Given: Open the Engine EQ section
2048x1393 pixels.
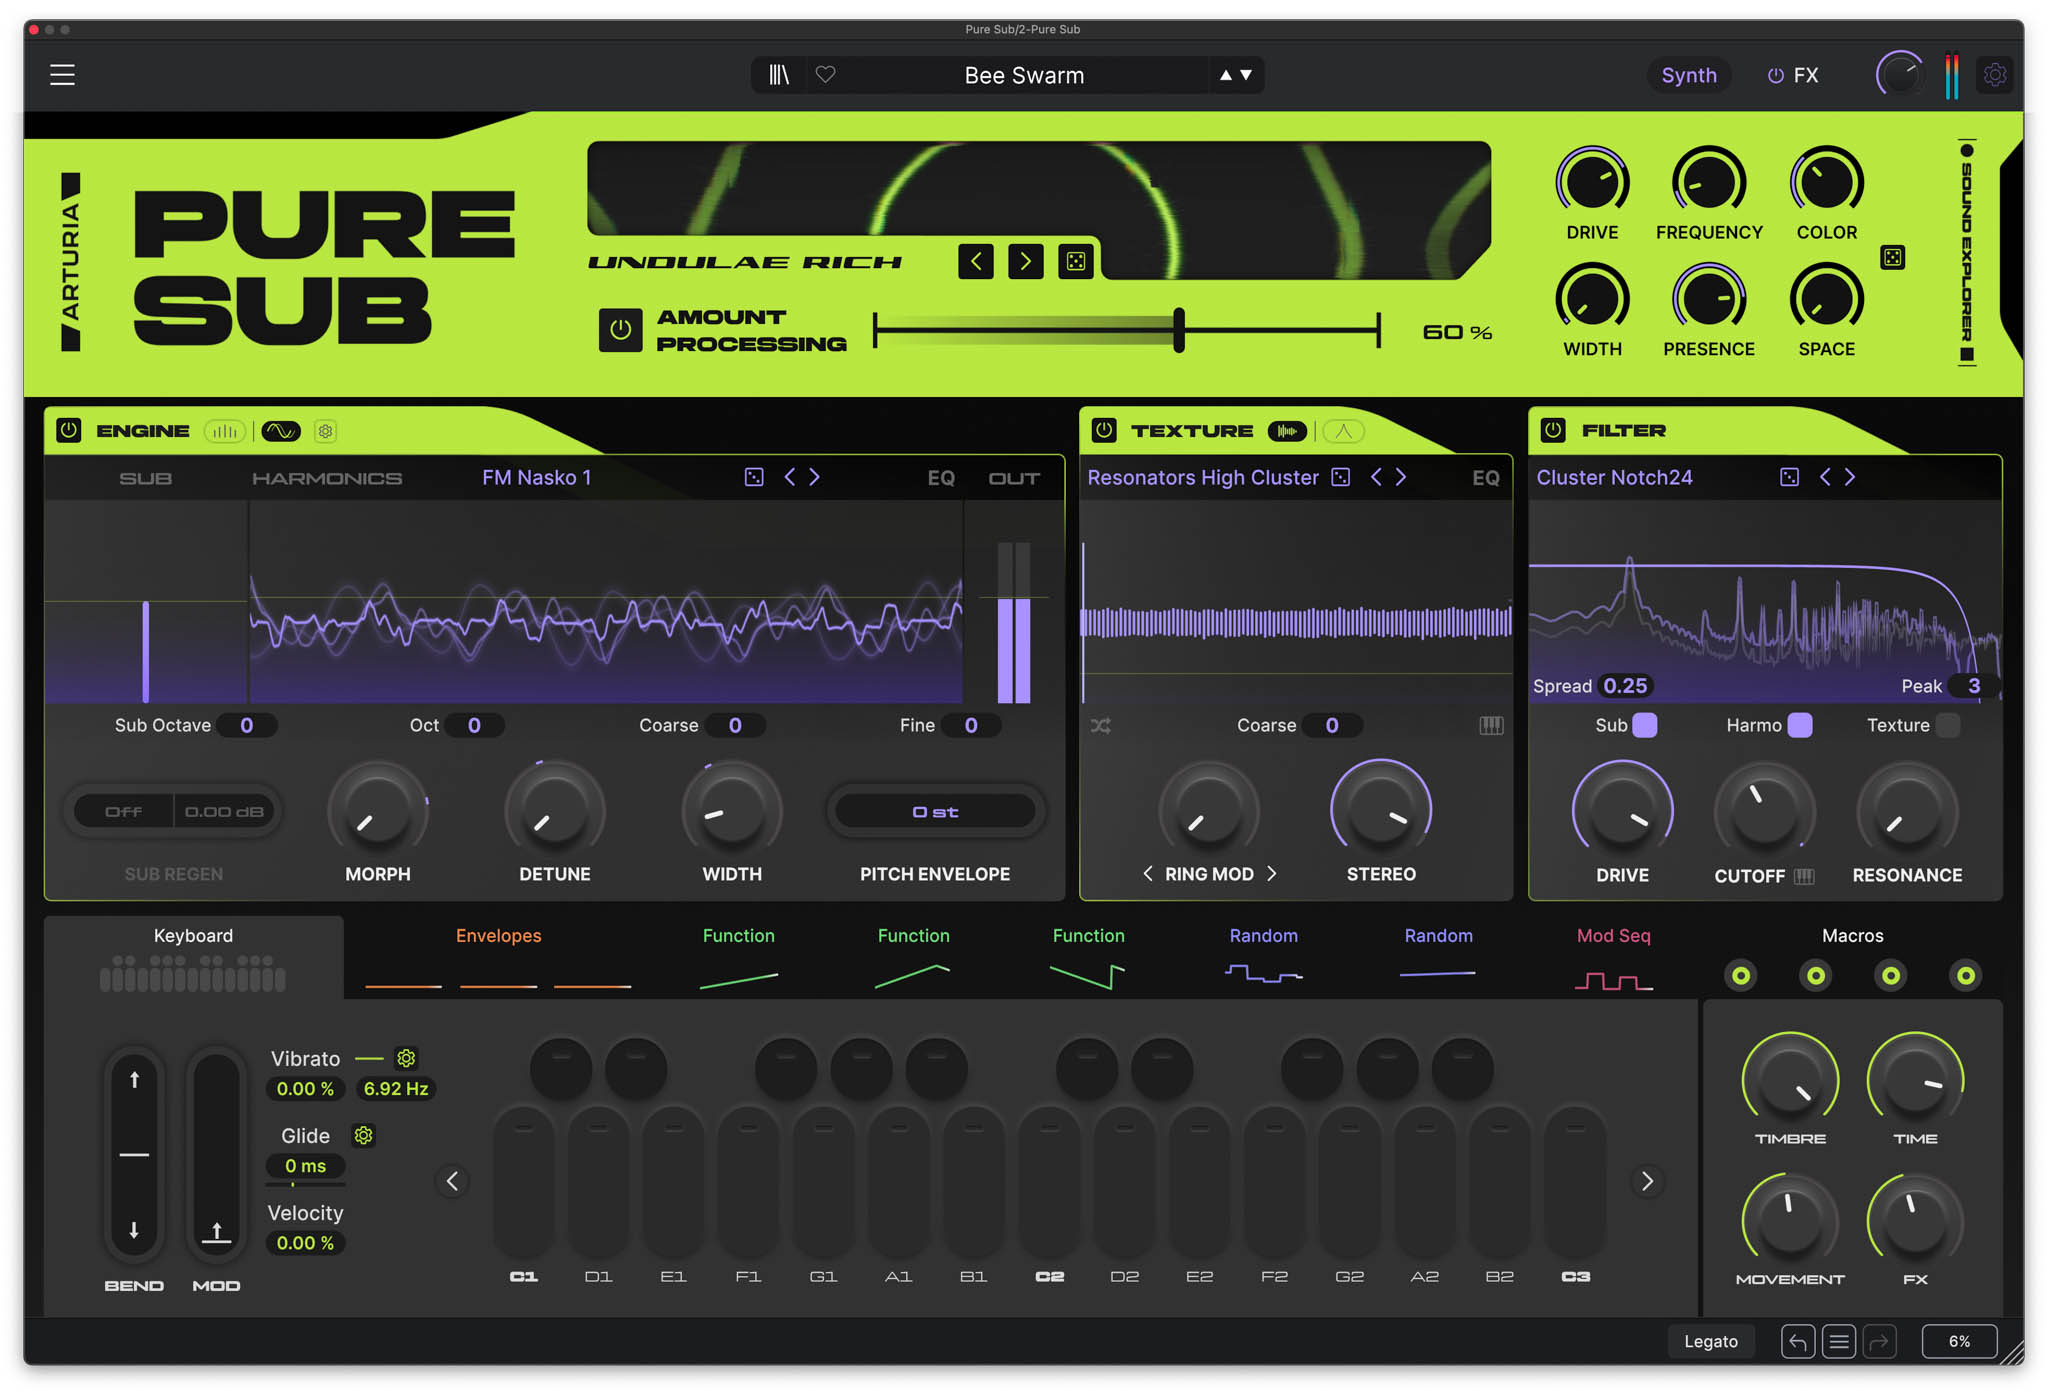Looking at the screenshot, I should click(941, 478).
